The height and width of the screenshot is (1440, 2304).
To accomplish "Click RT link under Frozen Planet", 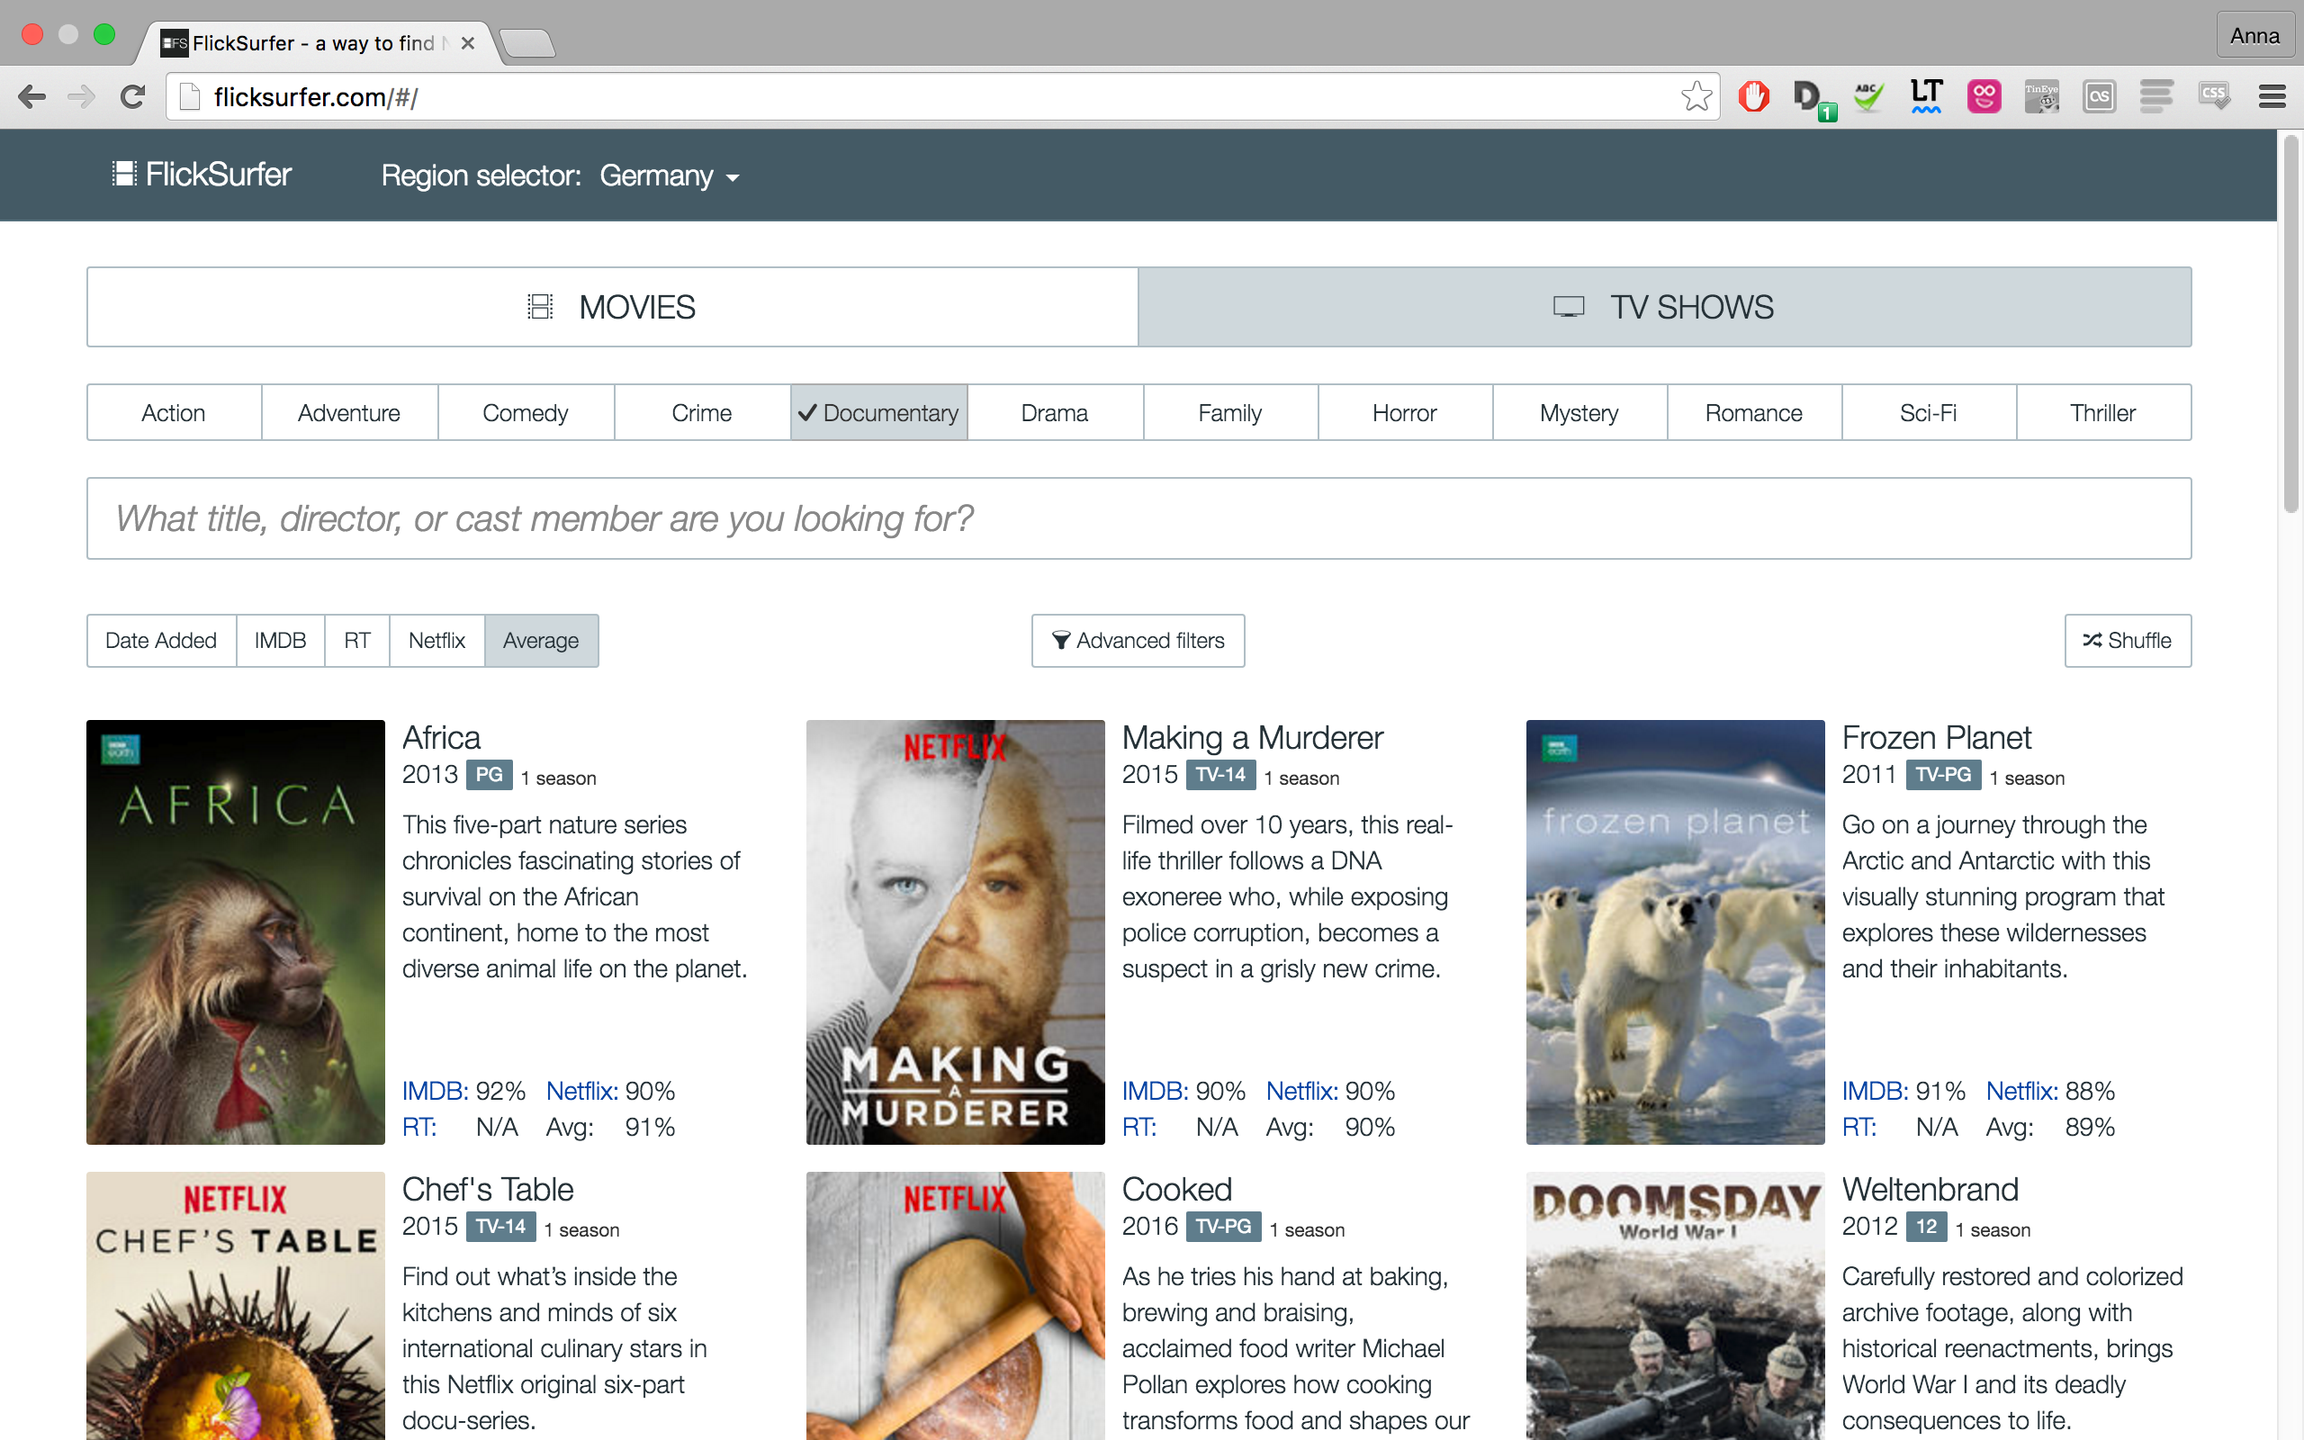I will 1859,1127.
